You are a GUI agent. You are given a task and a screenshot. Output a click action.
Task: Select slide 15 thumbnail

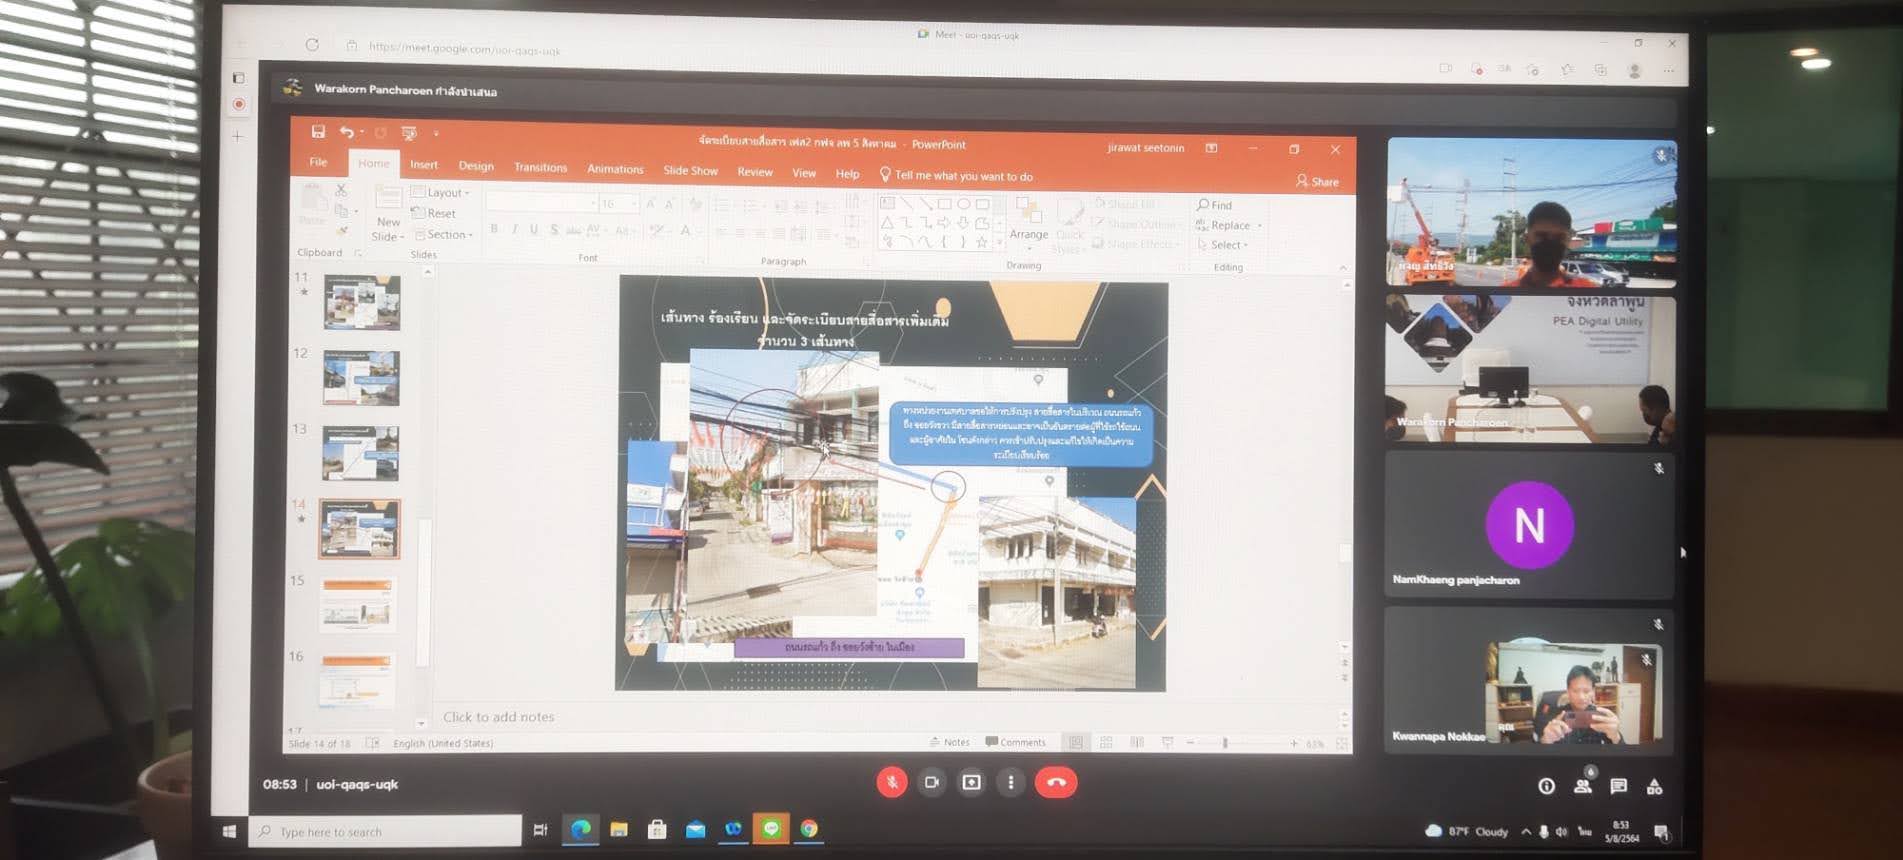pyautogui.click(x=357, y=604)
